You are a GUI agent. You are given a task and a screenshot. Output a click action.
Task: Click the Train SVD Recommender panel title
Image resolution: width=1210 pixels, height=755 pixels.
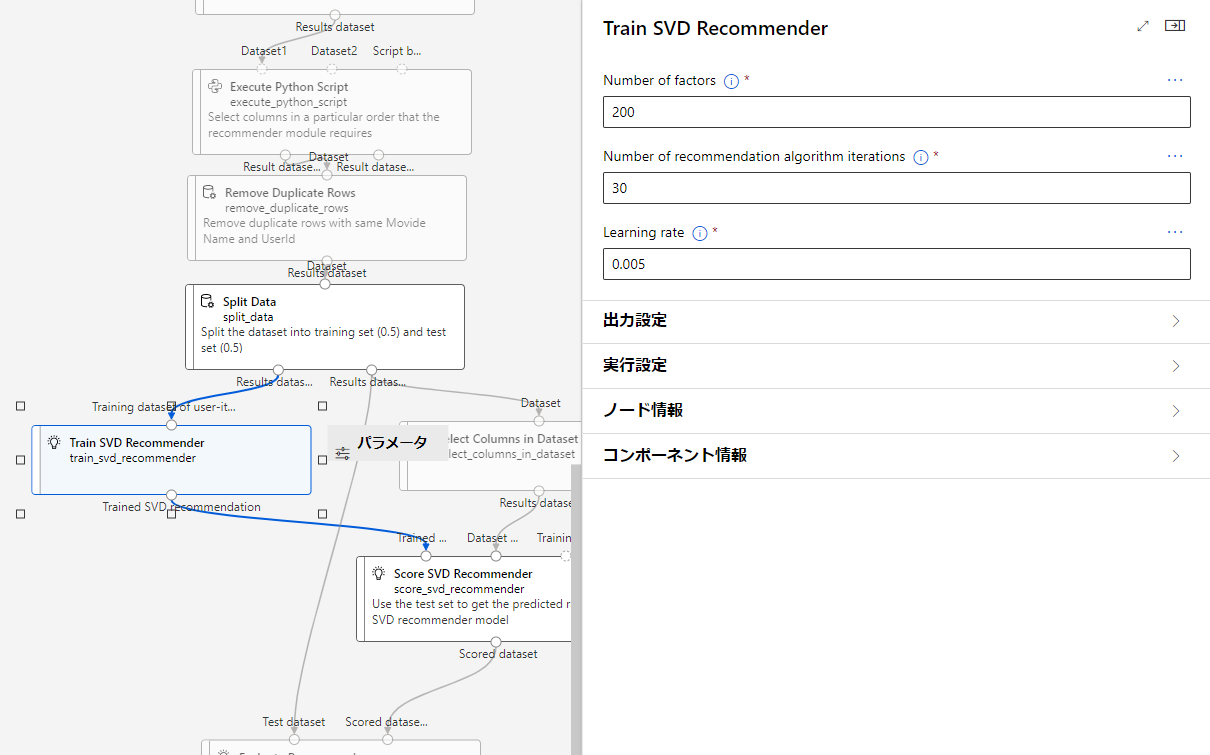tap(716, 28)
